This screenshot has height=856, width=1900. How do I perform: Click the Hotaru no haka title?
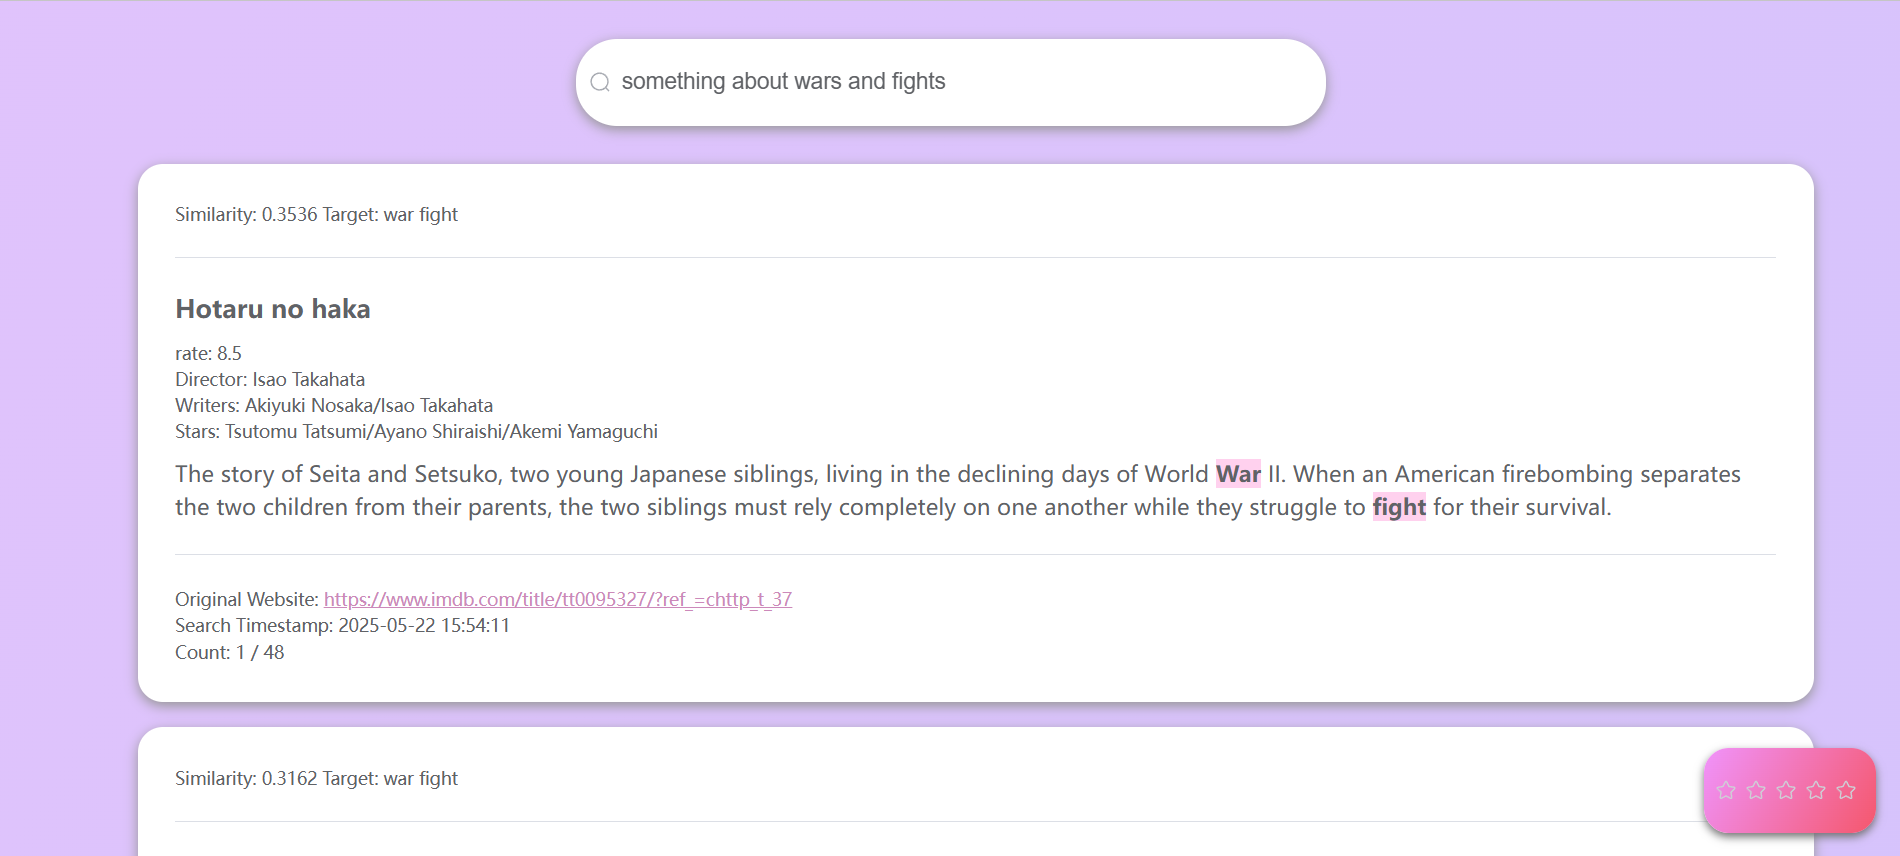pyautogui.click(x=273, y=309)
